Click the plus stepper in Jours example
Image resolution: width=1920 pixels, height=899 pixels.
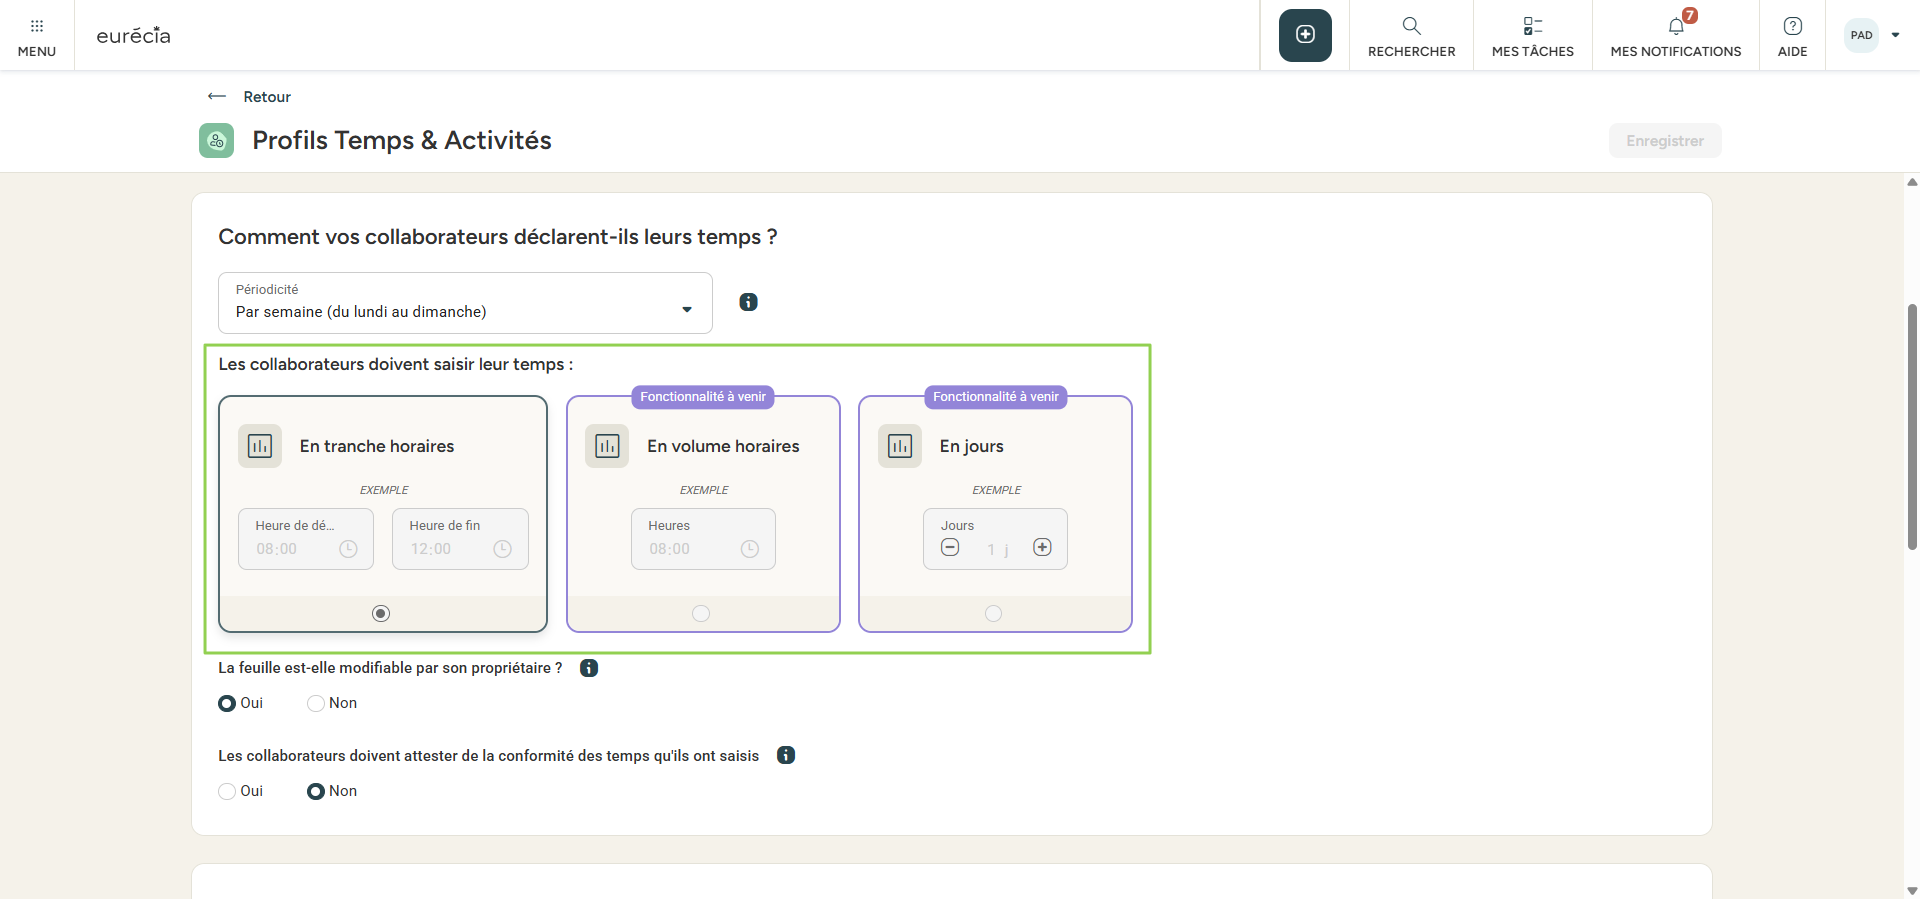(1042, 547)
